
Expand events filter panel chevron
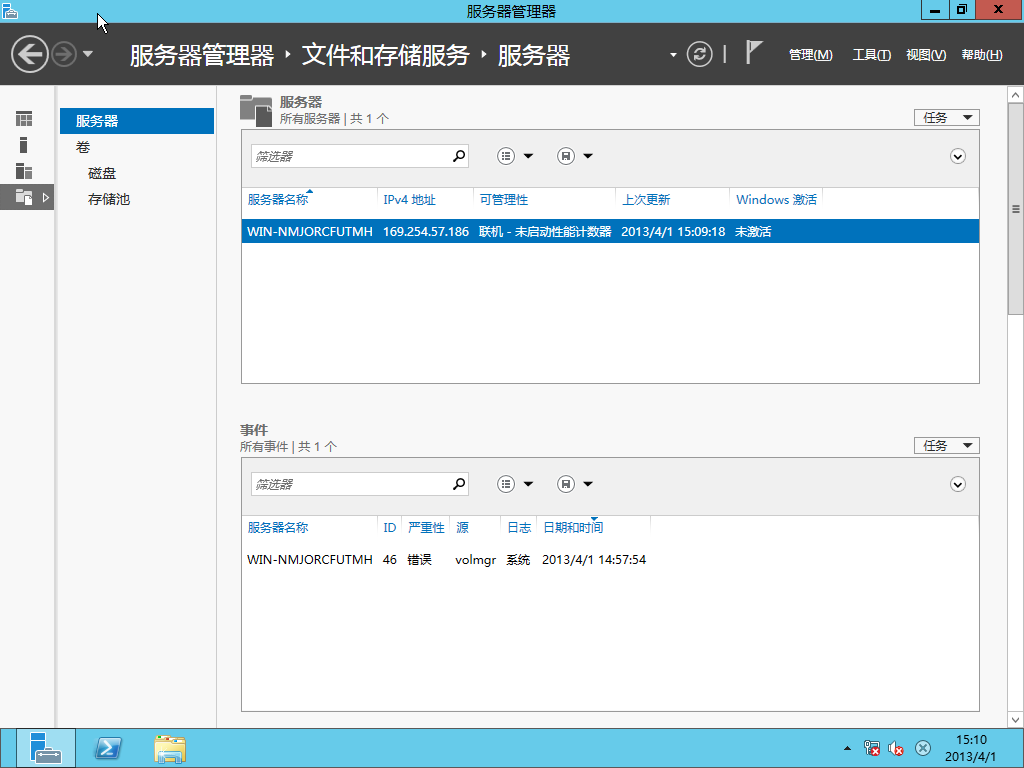(957, 484)
